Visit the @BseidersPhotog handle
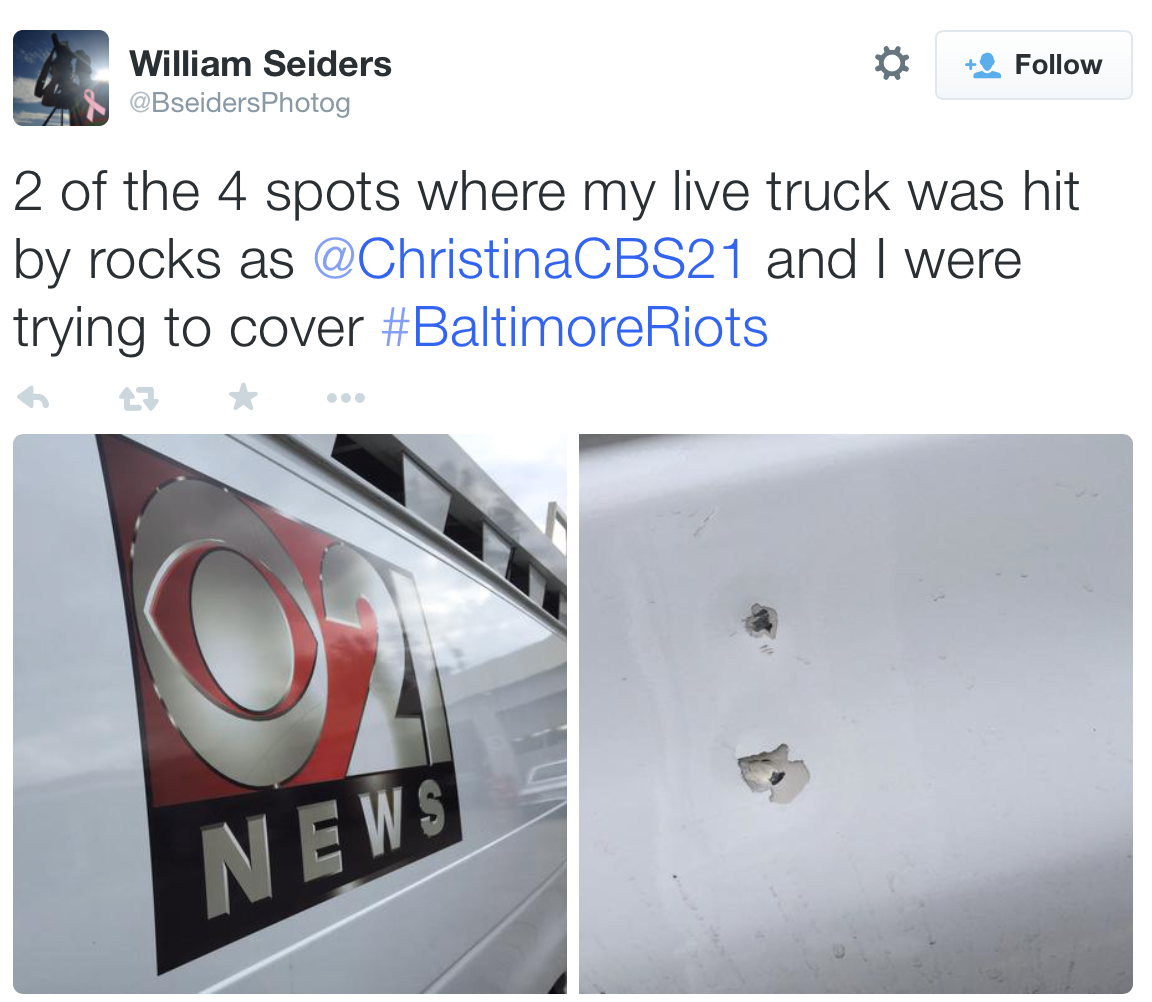The image size is (1152, 1002). coord(240,103)
